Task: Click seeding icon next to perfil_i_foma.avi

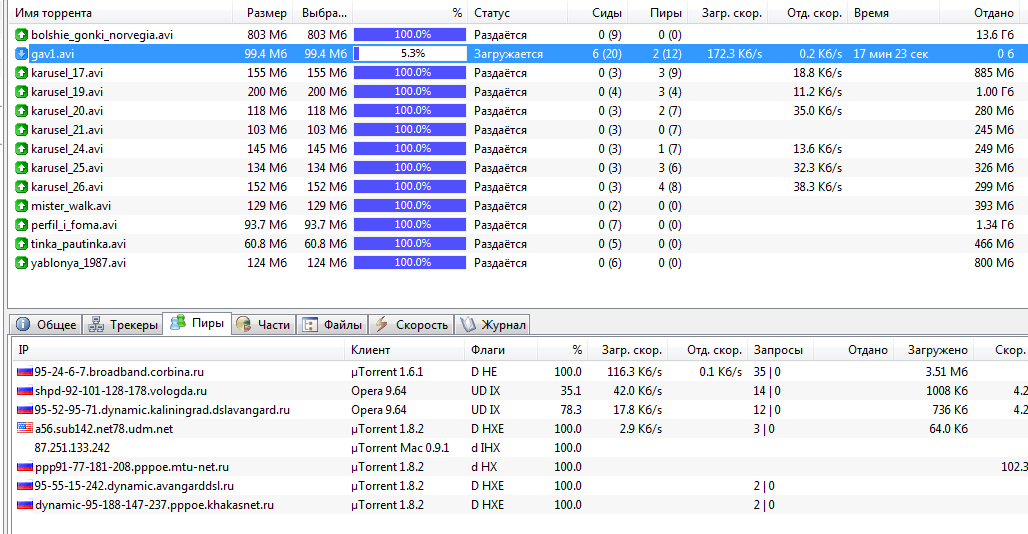Action: tap(22, 225)
